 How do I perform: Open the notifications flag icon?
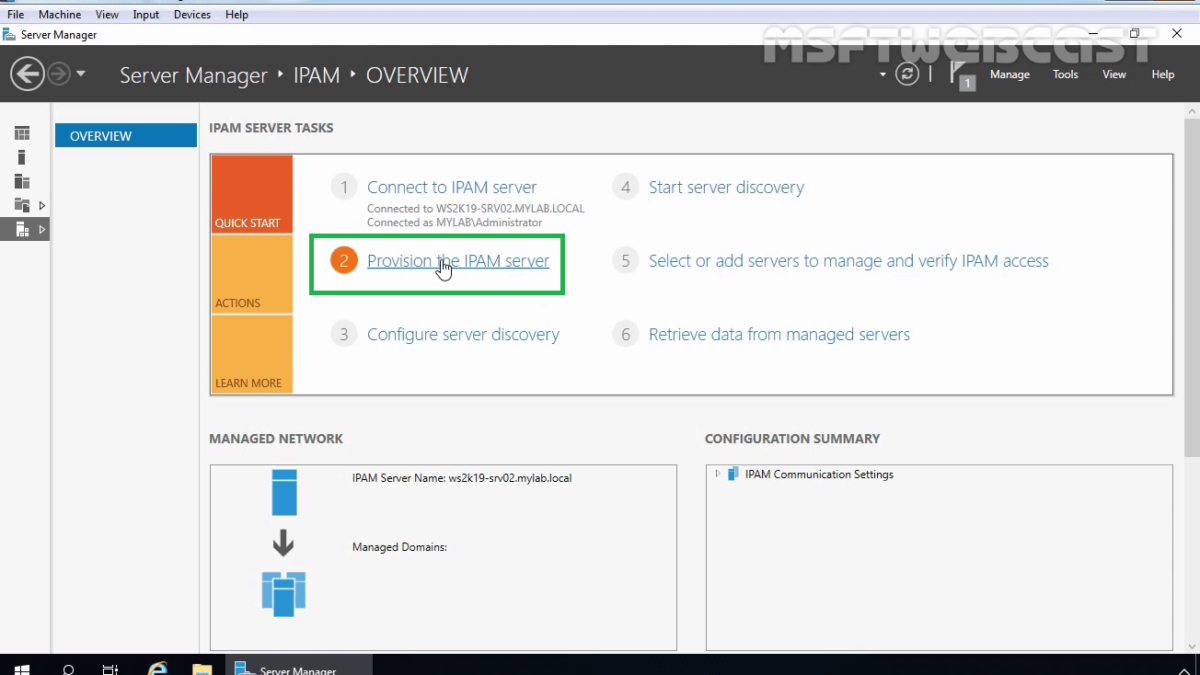pyautogui.click(x=960, y=75)
